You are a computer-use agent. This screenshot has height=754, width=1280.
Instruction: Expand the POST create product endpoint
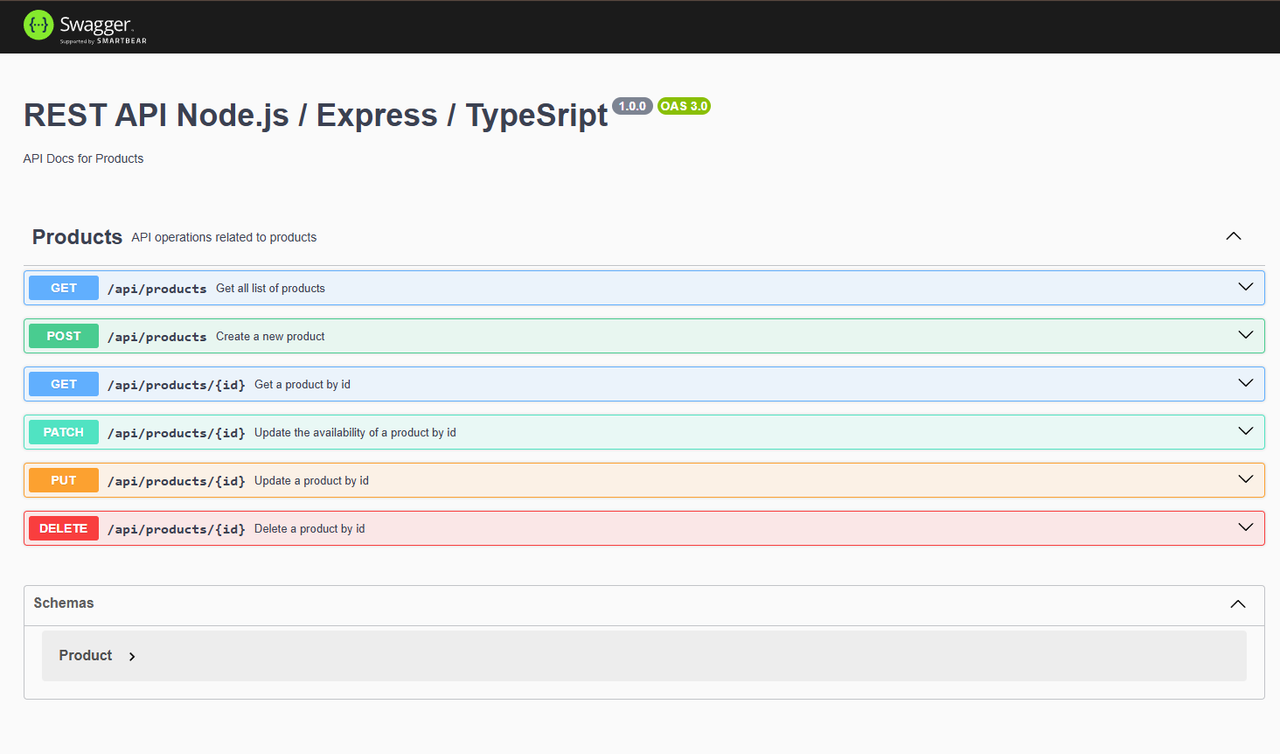click(x=1246, y=334)
